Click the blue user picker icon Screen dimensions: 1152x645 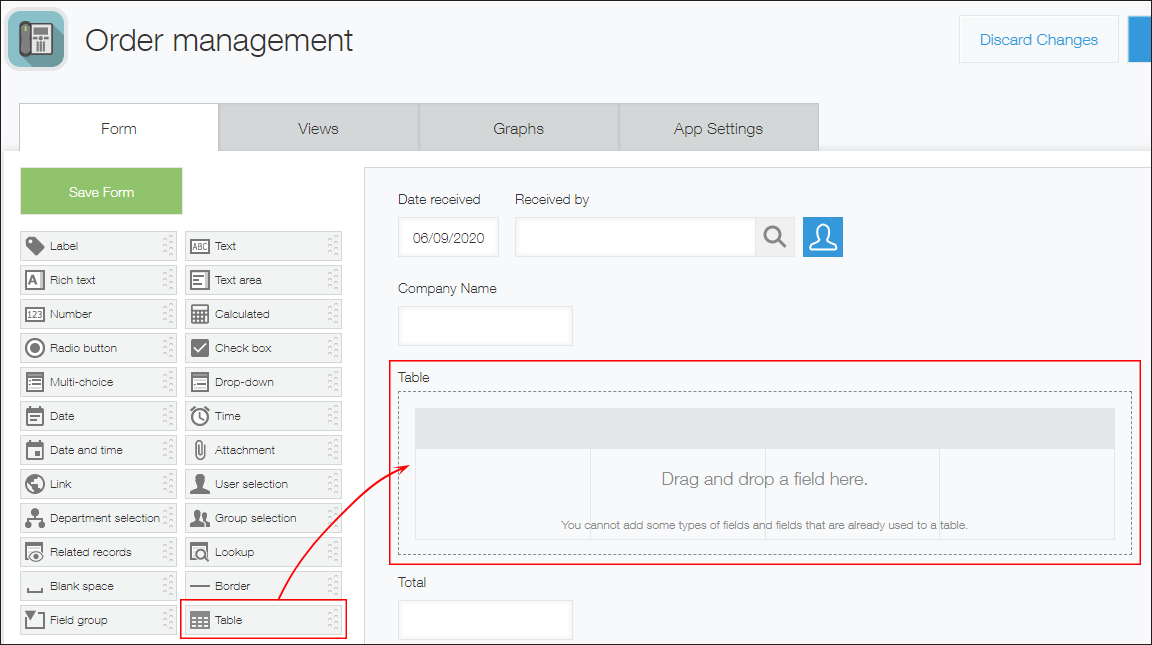coord(822,237)
